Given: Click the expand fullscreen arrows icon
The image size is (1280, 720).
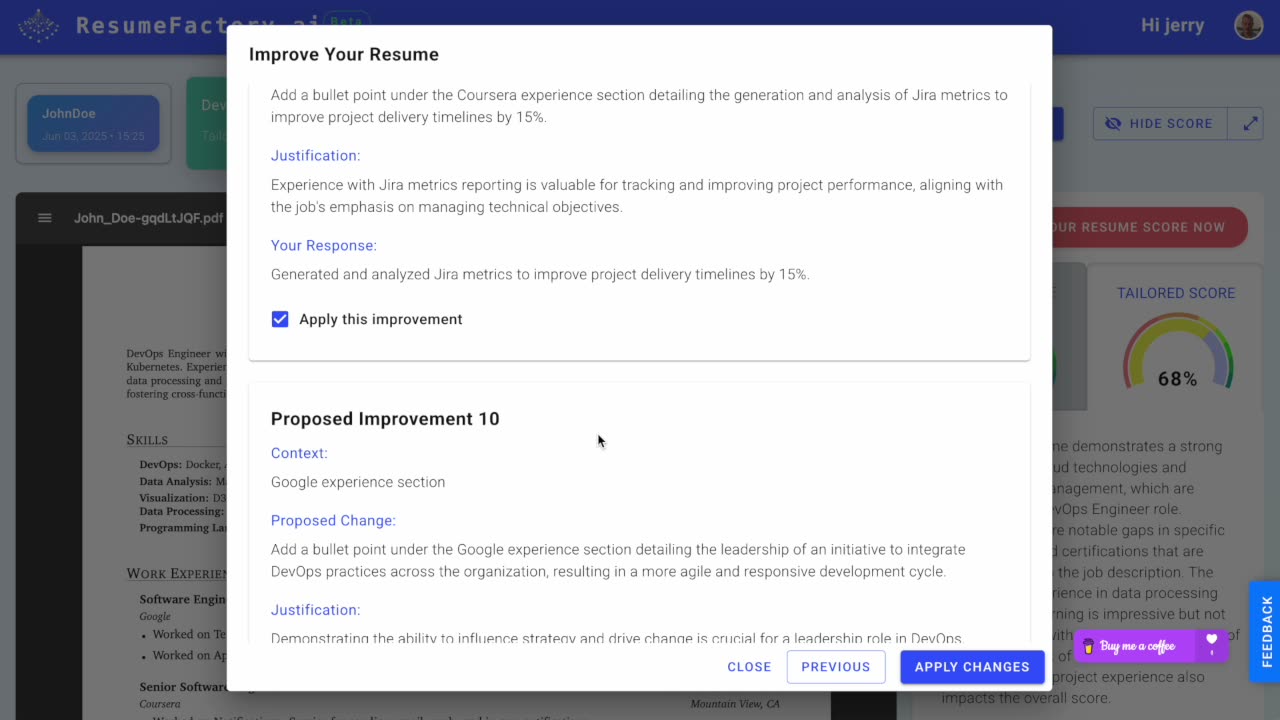Looking at the screenshot, I should [1250, 124].
